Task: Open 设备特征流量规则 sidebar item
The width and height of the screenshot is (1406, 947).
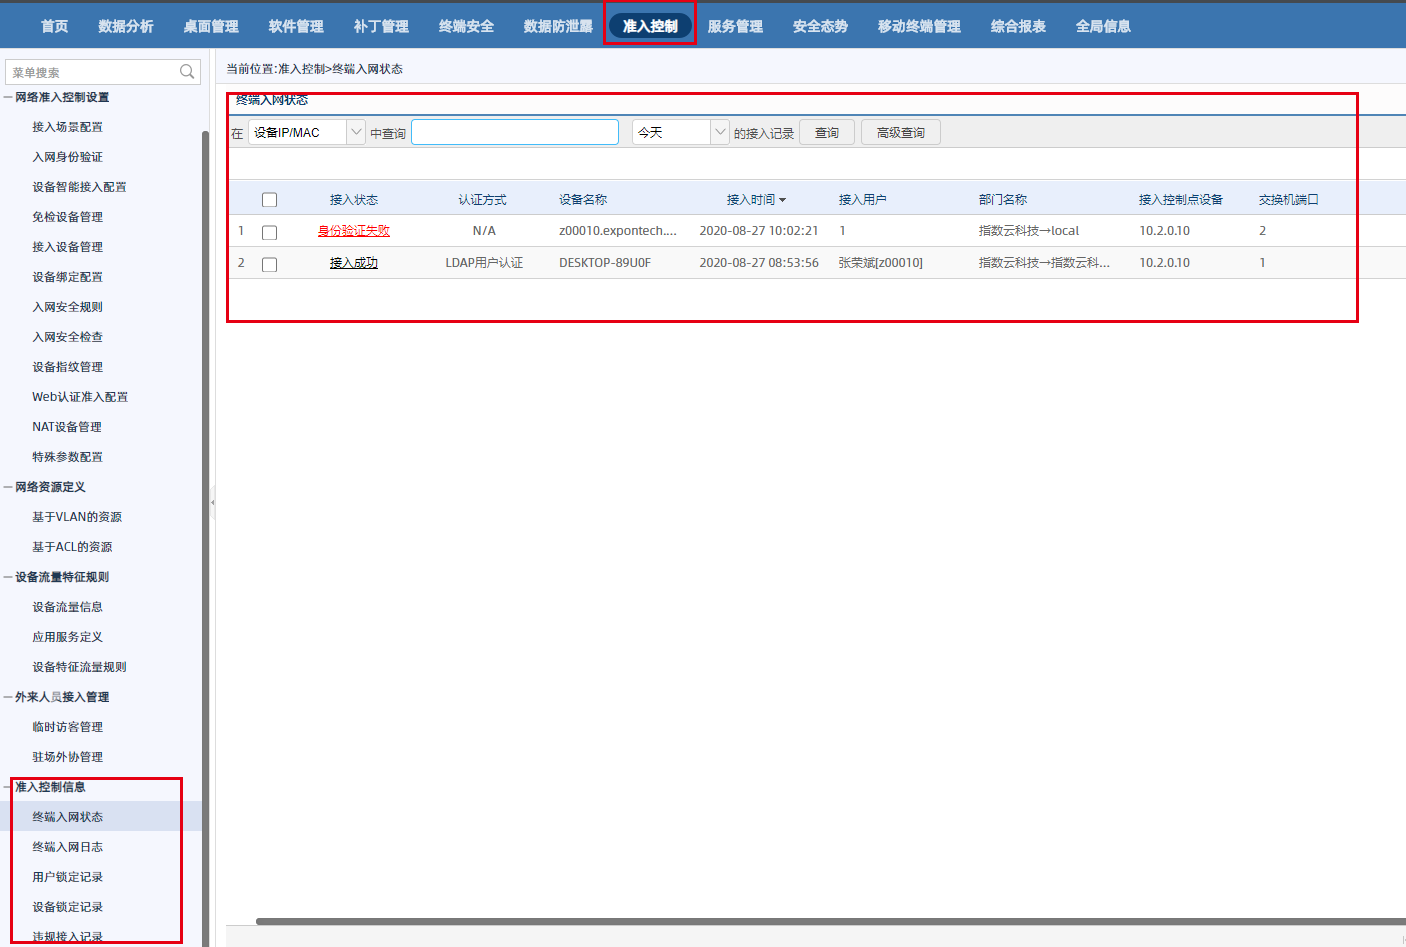Action: (x=79, y=667)
